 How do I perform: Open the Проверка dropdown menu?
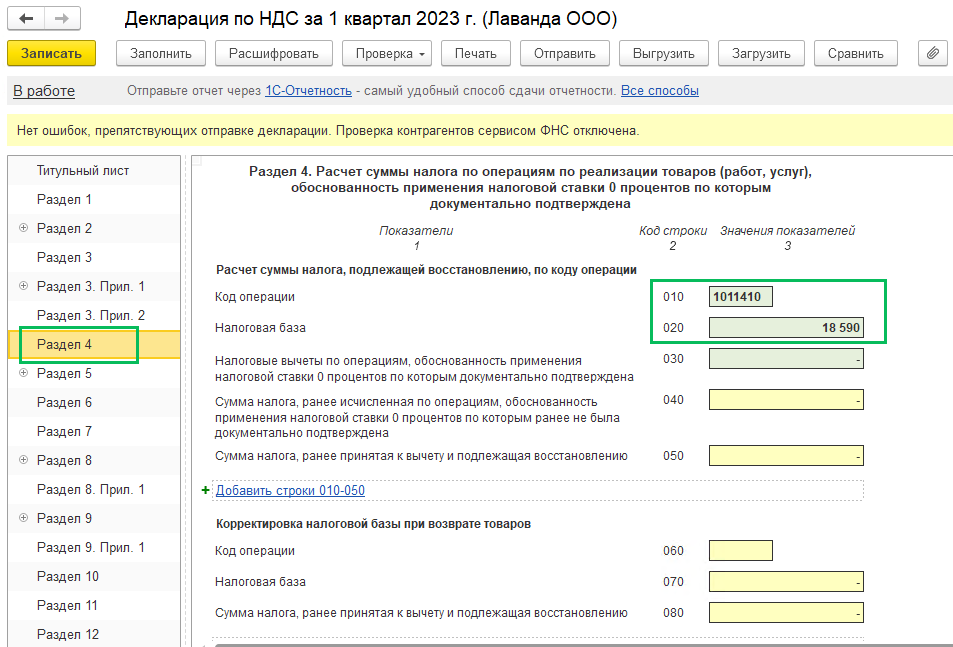tap(387, 53)
